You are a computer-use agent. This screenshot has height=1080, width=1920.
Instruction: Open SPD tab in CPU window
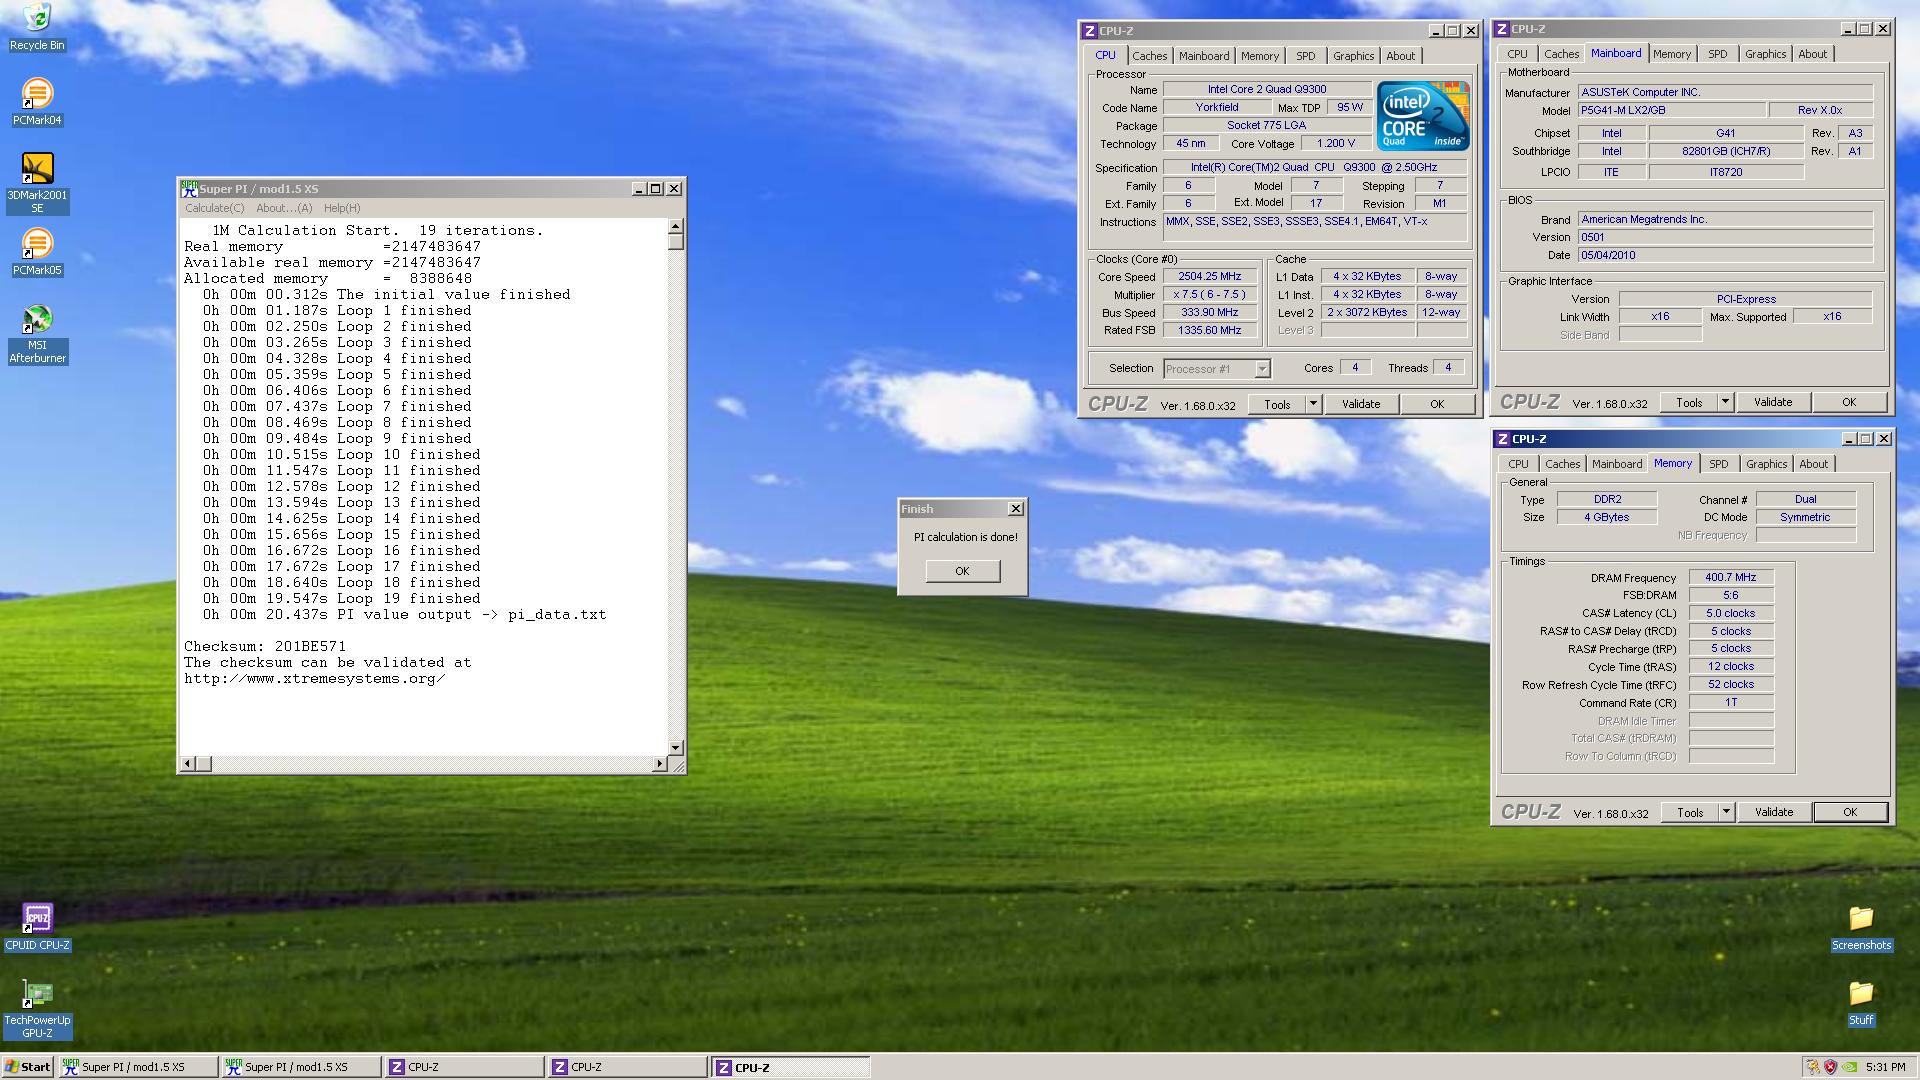(x=1305, y=56)
